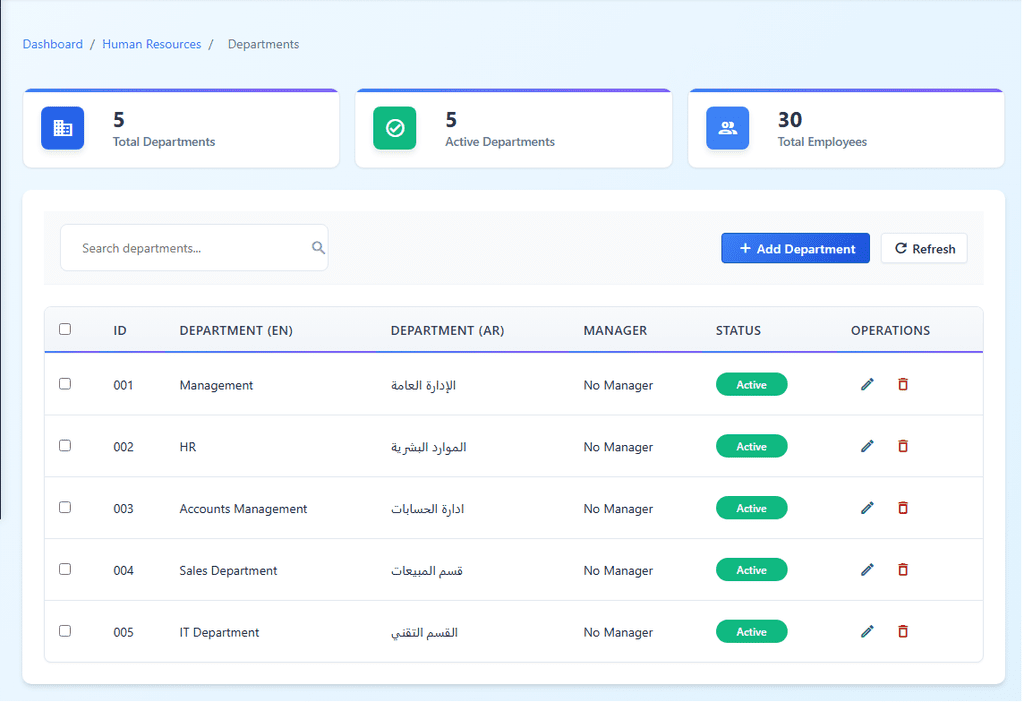The width and height of the screenshot is (1024, 702).
Task: Delete the HR department via trash icon
Action: click(903, 446)
